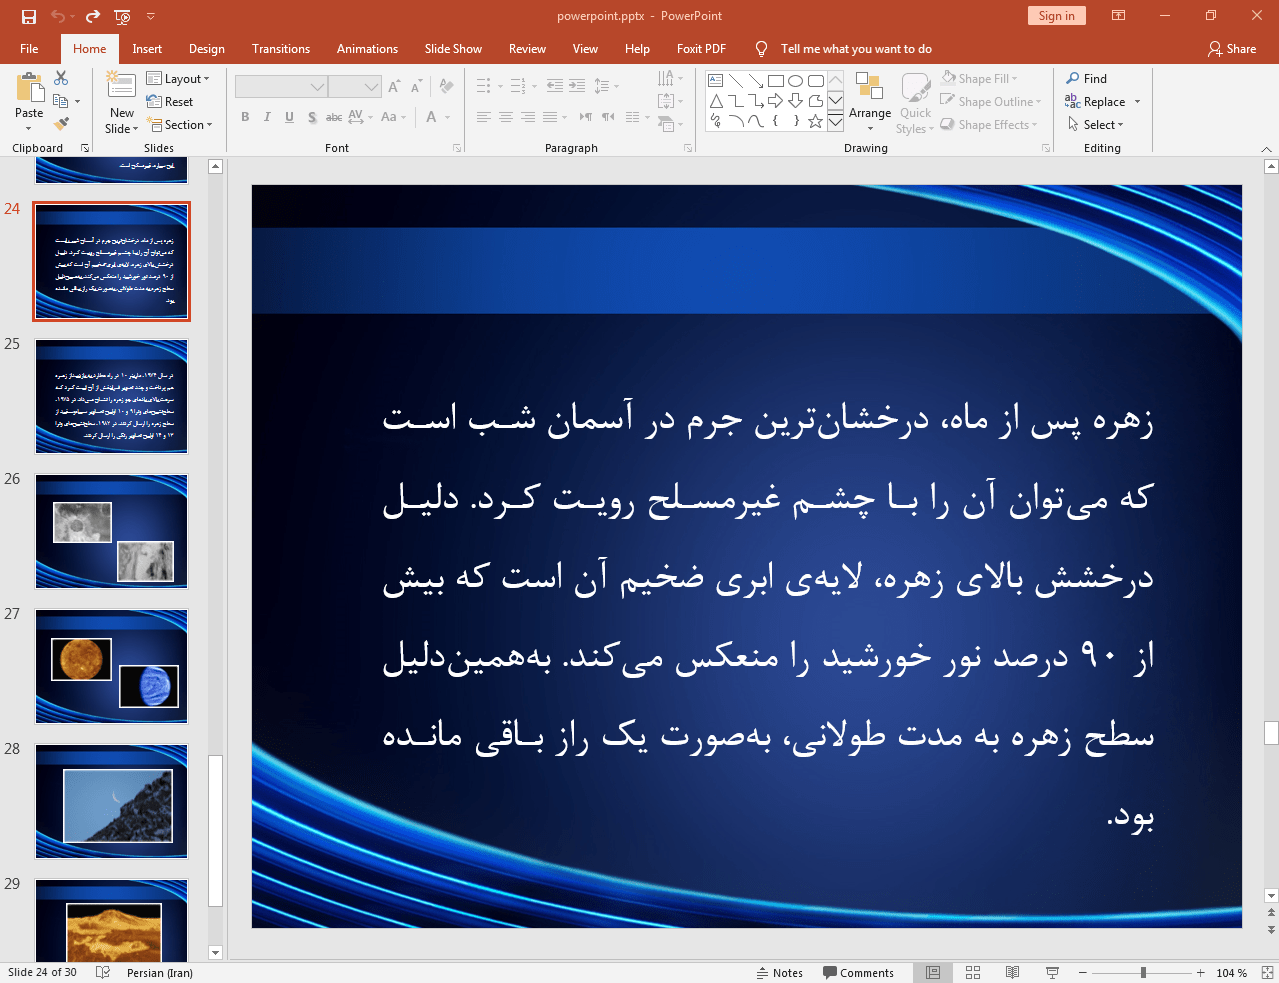Click the Cut scissors icon
1279x983 pixels.
pos(61,78)
